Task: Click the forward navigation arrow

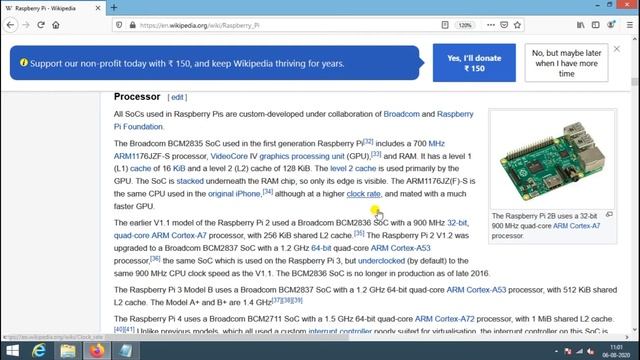Action: point(26,25)
